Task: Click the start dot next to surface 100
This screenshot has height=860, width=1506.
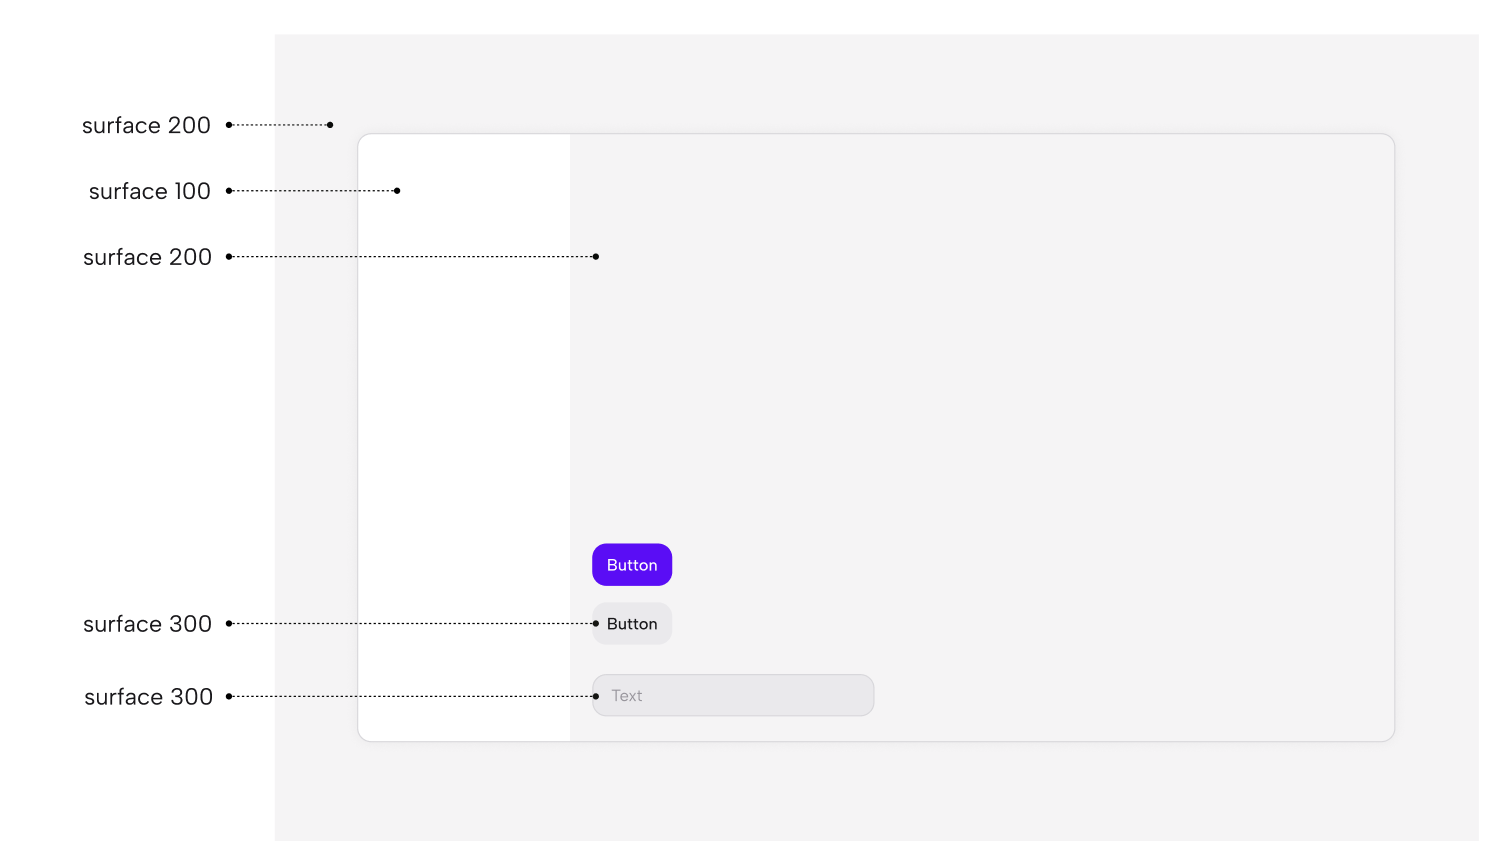Action: 229,191
